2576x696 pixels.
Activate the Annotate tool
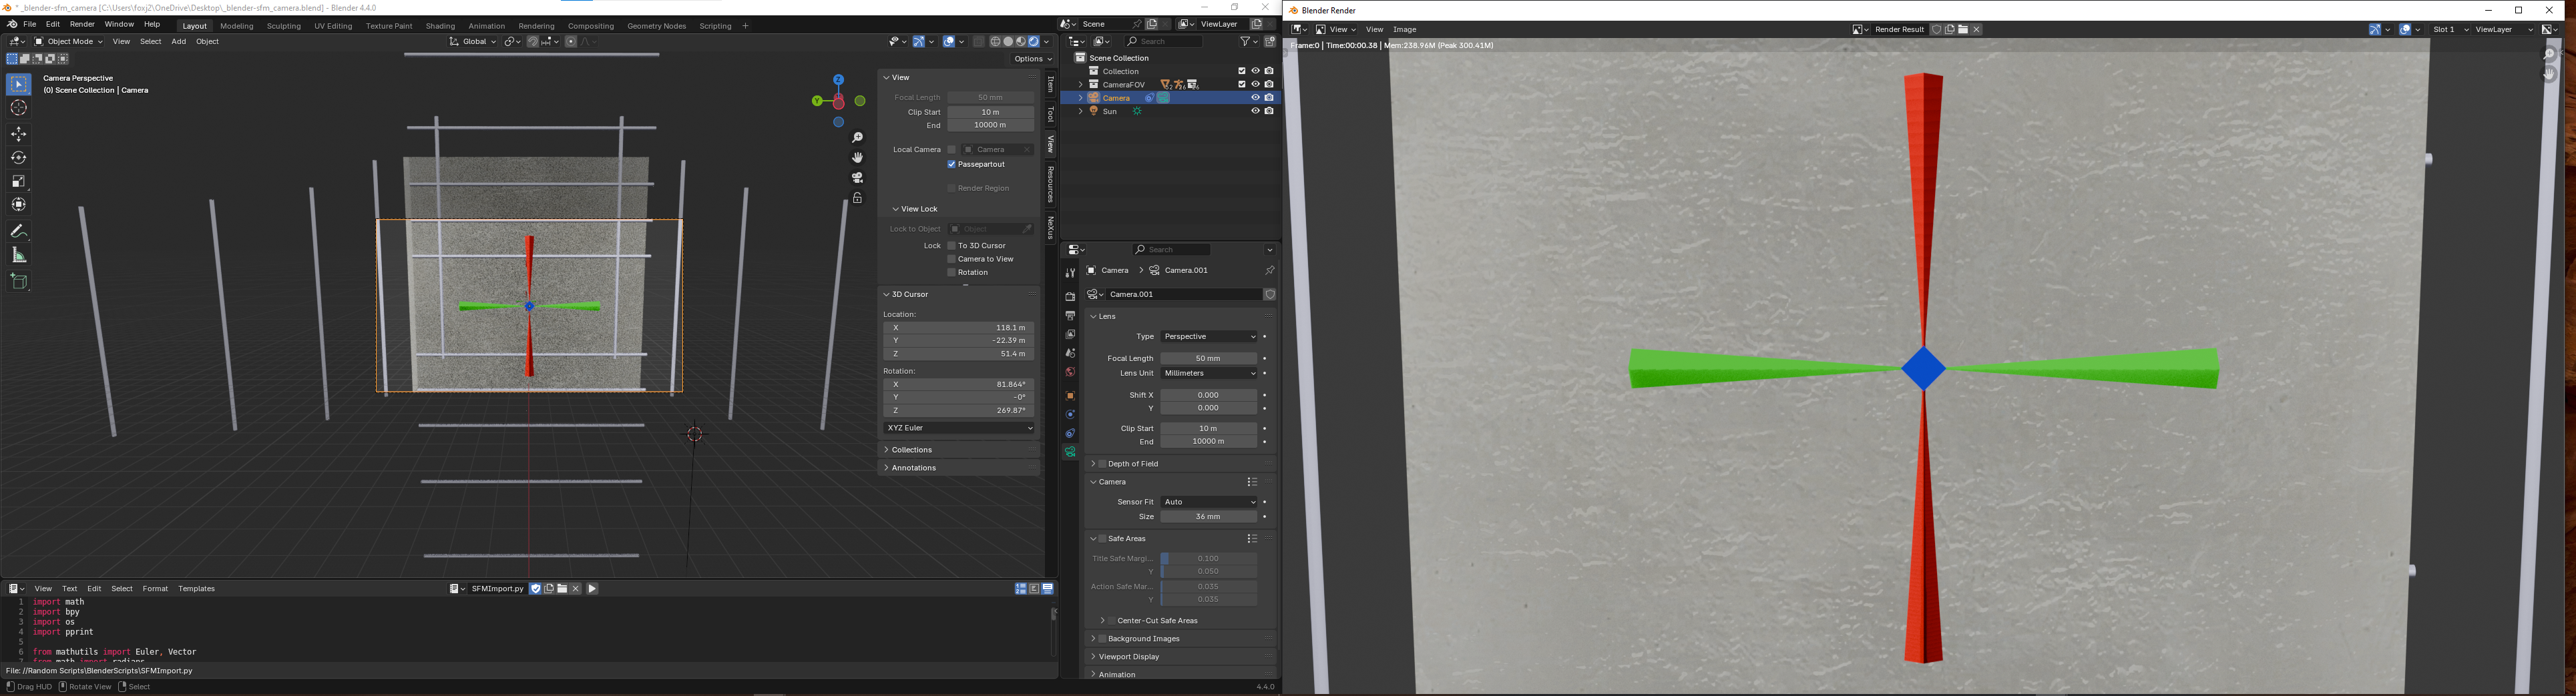[19, 231]
